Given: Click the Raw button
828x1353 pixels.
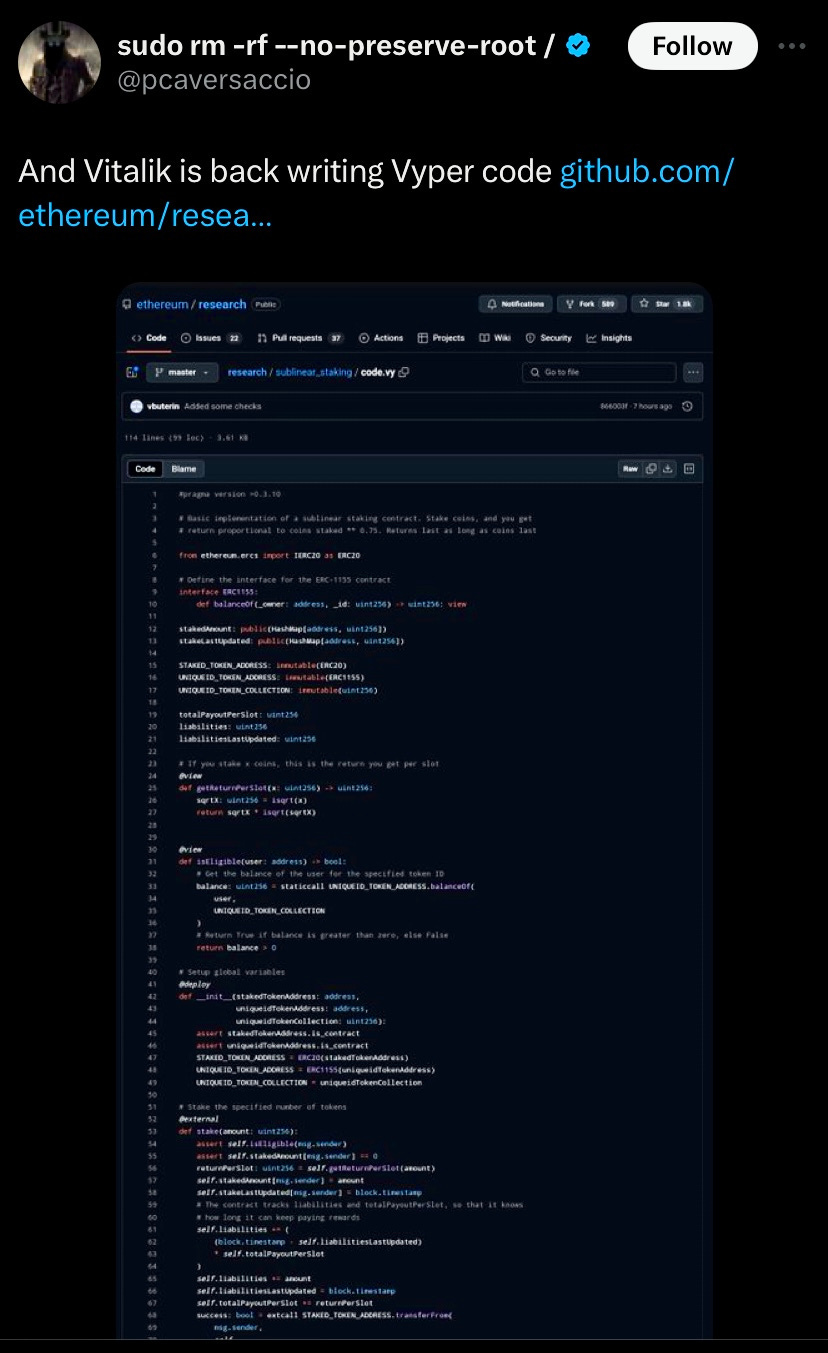Looking at the screenshot, I should click(x=630, y=468).
